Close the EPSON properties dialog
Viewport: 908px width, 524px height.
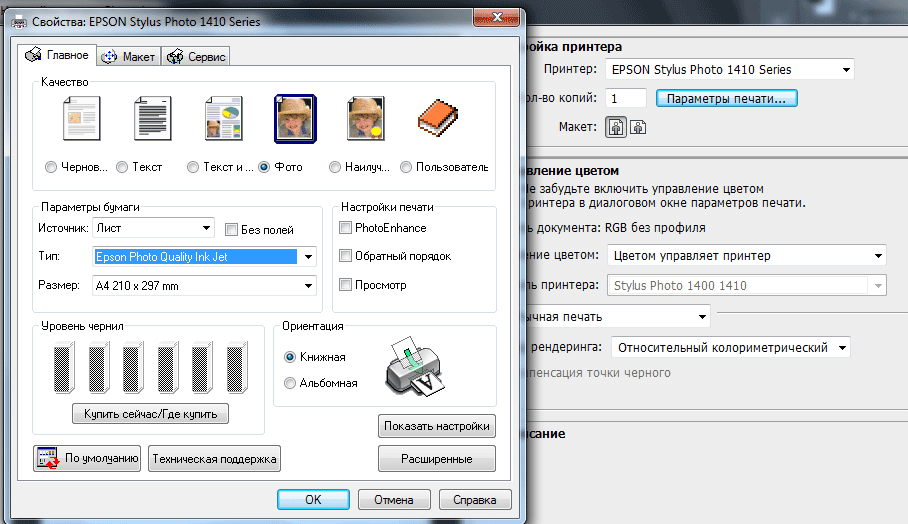pos(497,17)
